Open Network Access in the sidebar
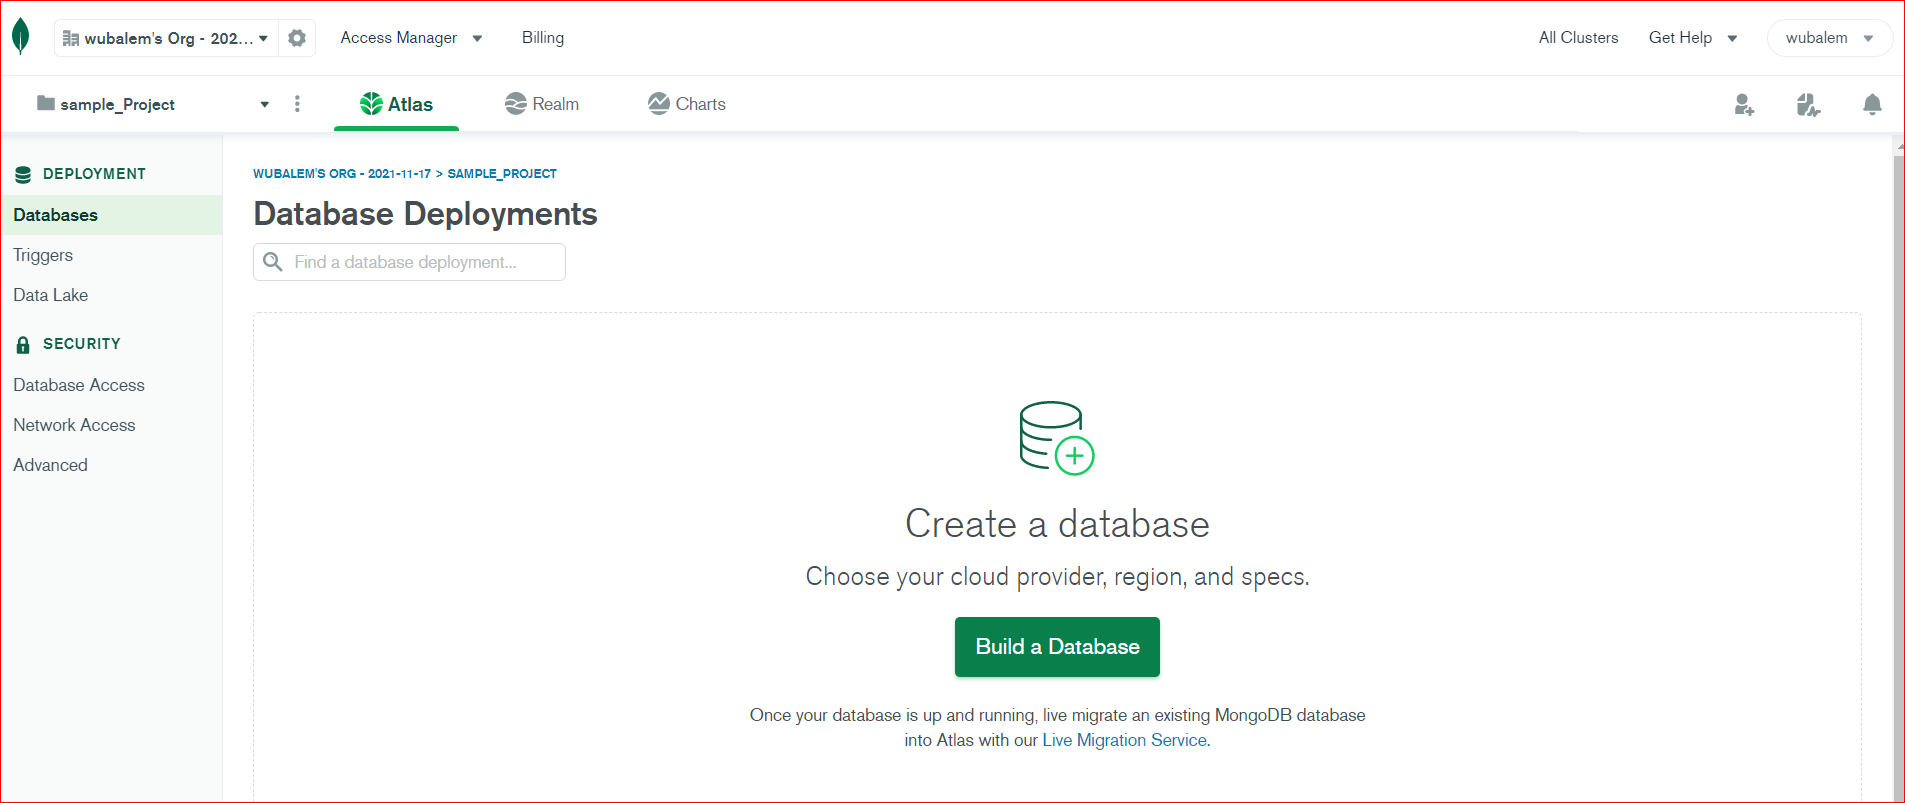The height and width of the screenshot is (803, 1905). (x=74, y=425)
